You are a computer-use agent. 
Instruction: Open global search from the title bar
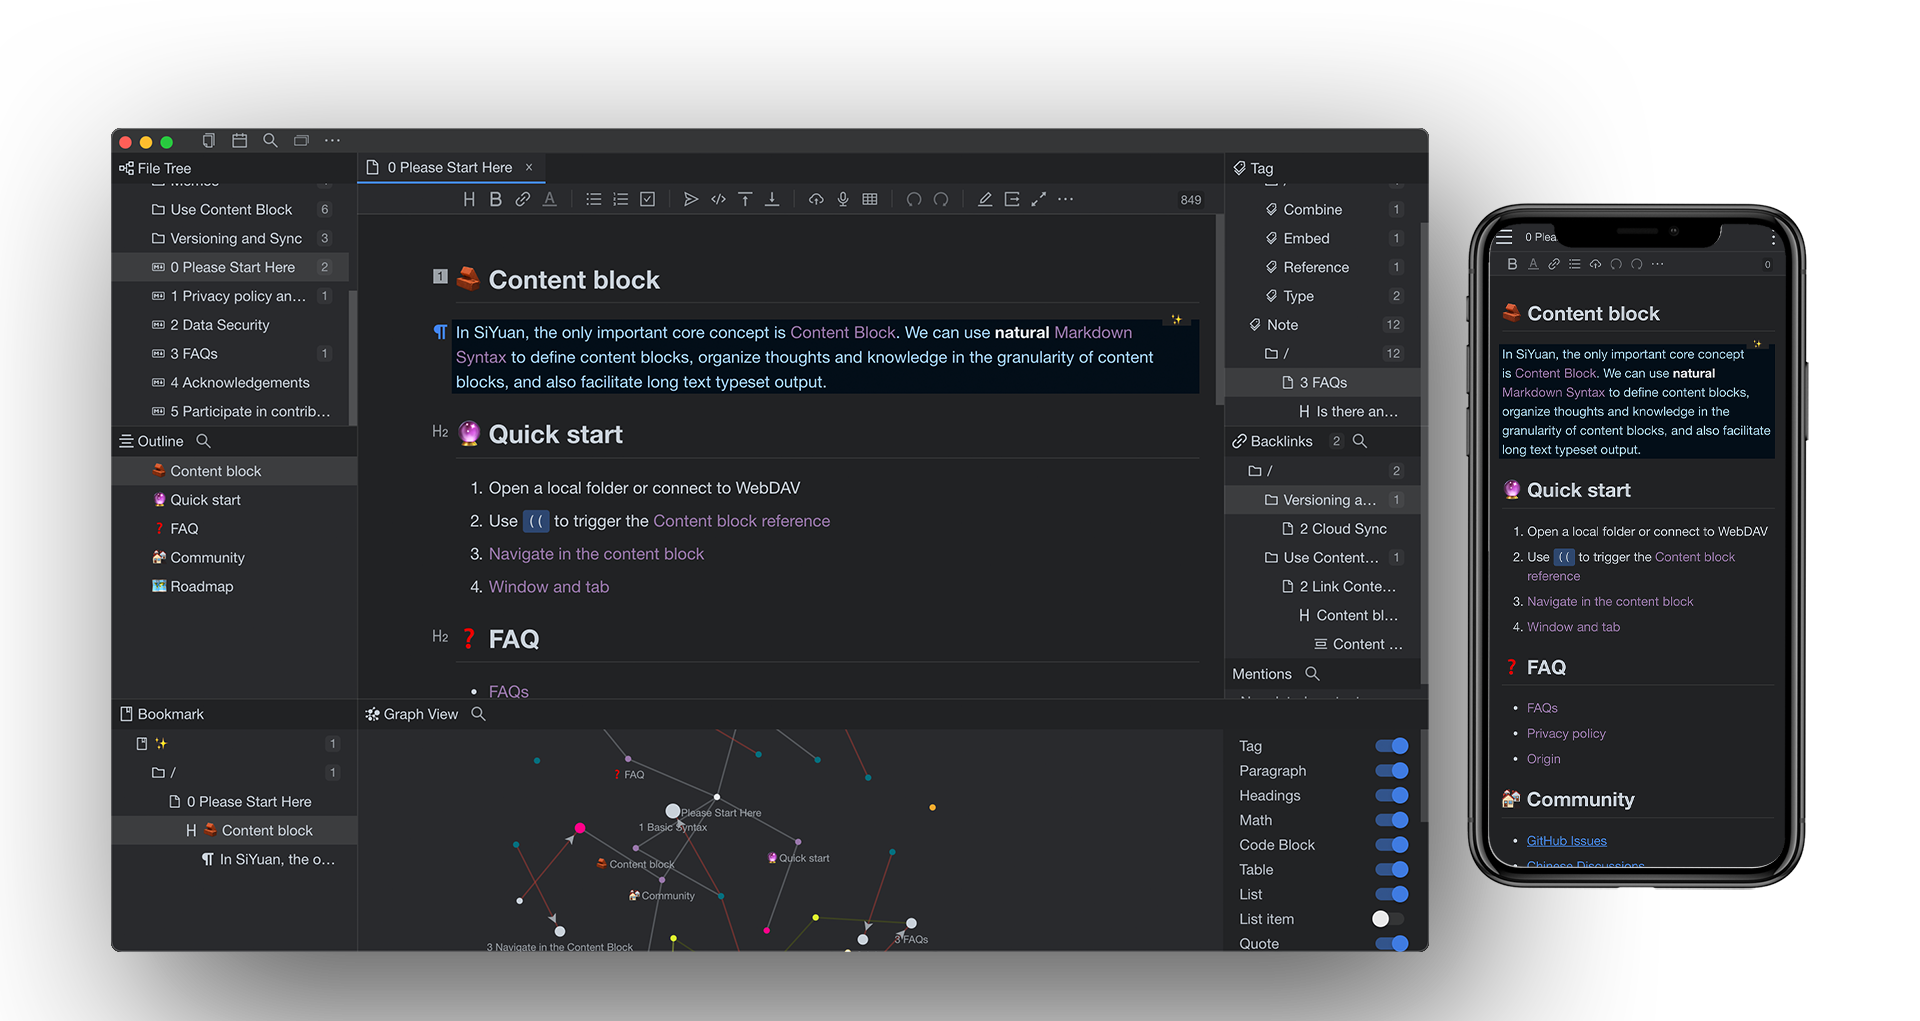pyautogui.click(x=270, y=141)
